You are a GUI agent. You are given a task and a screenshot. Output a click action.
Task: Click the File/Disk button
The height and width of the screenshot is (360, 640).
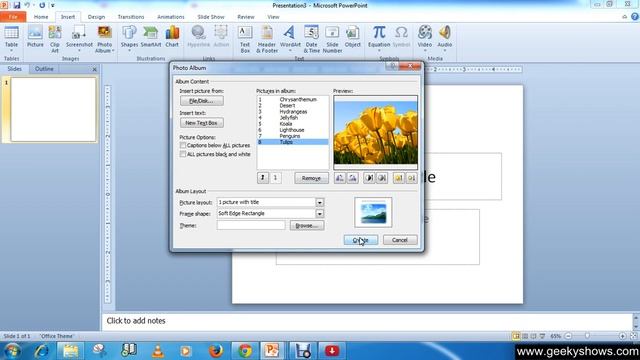pyautogui.click(x=202, y=101)
